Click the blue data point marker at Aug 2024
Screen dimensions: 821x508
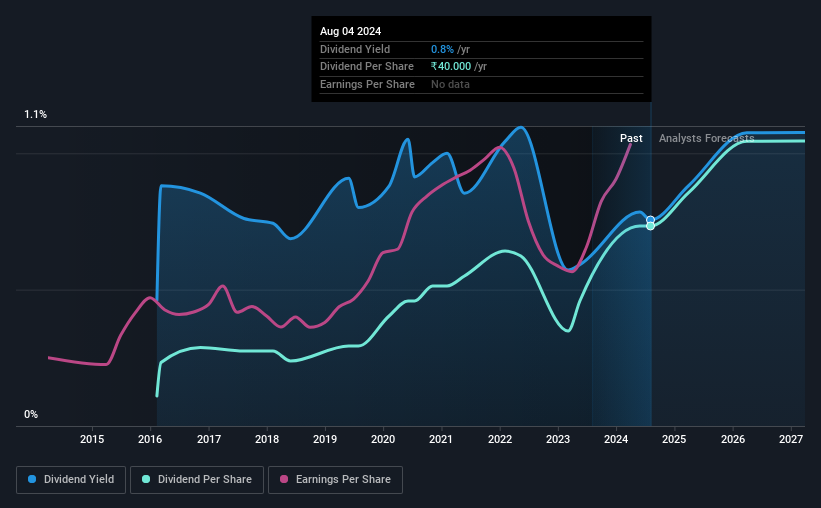(x=650, y=220)
